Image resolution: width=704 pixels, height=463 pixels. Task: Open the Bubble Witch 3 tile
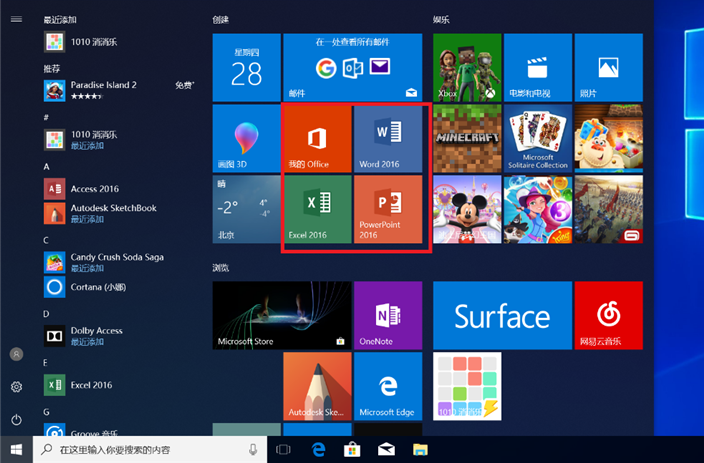(x=538, y=209)
